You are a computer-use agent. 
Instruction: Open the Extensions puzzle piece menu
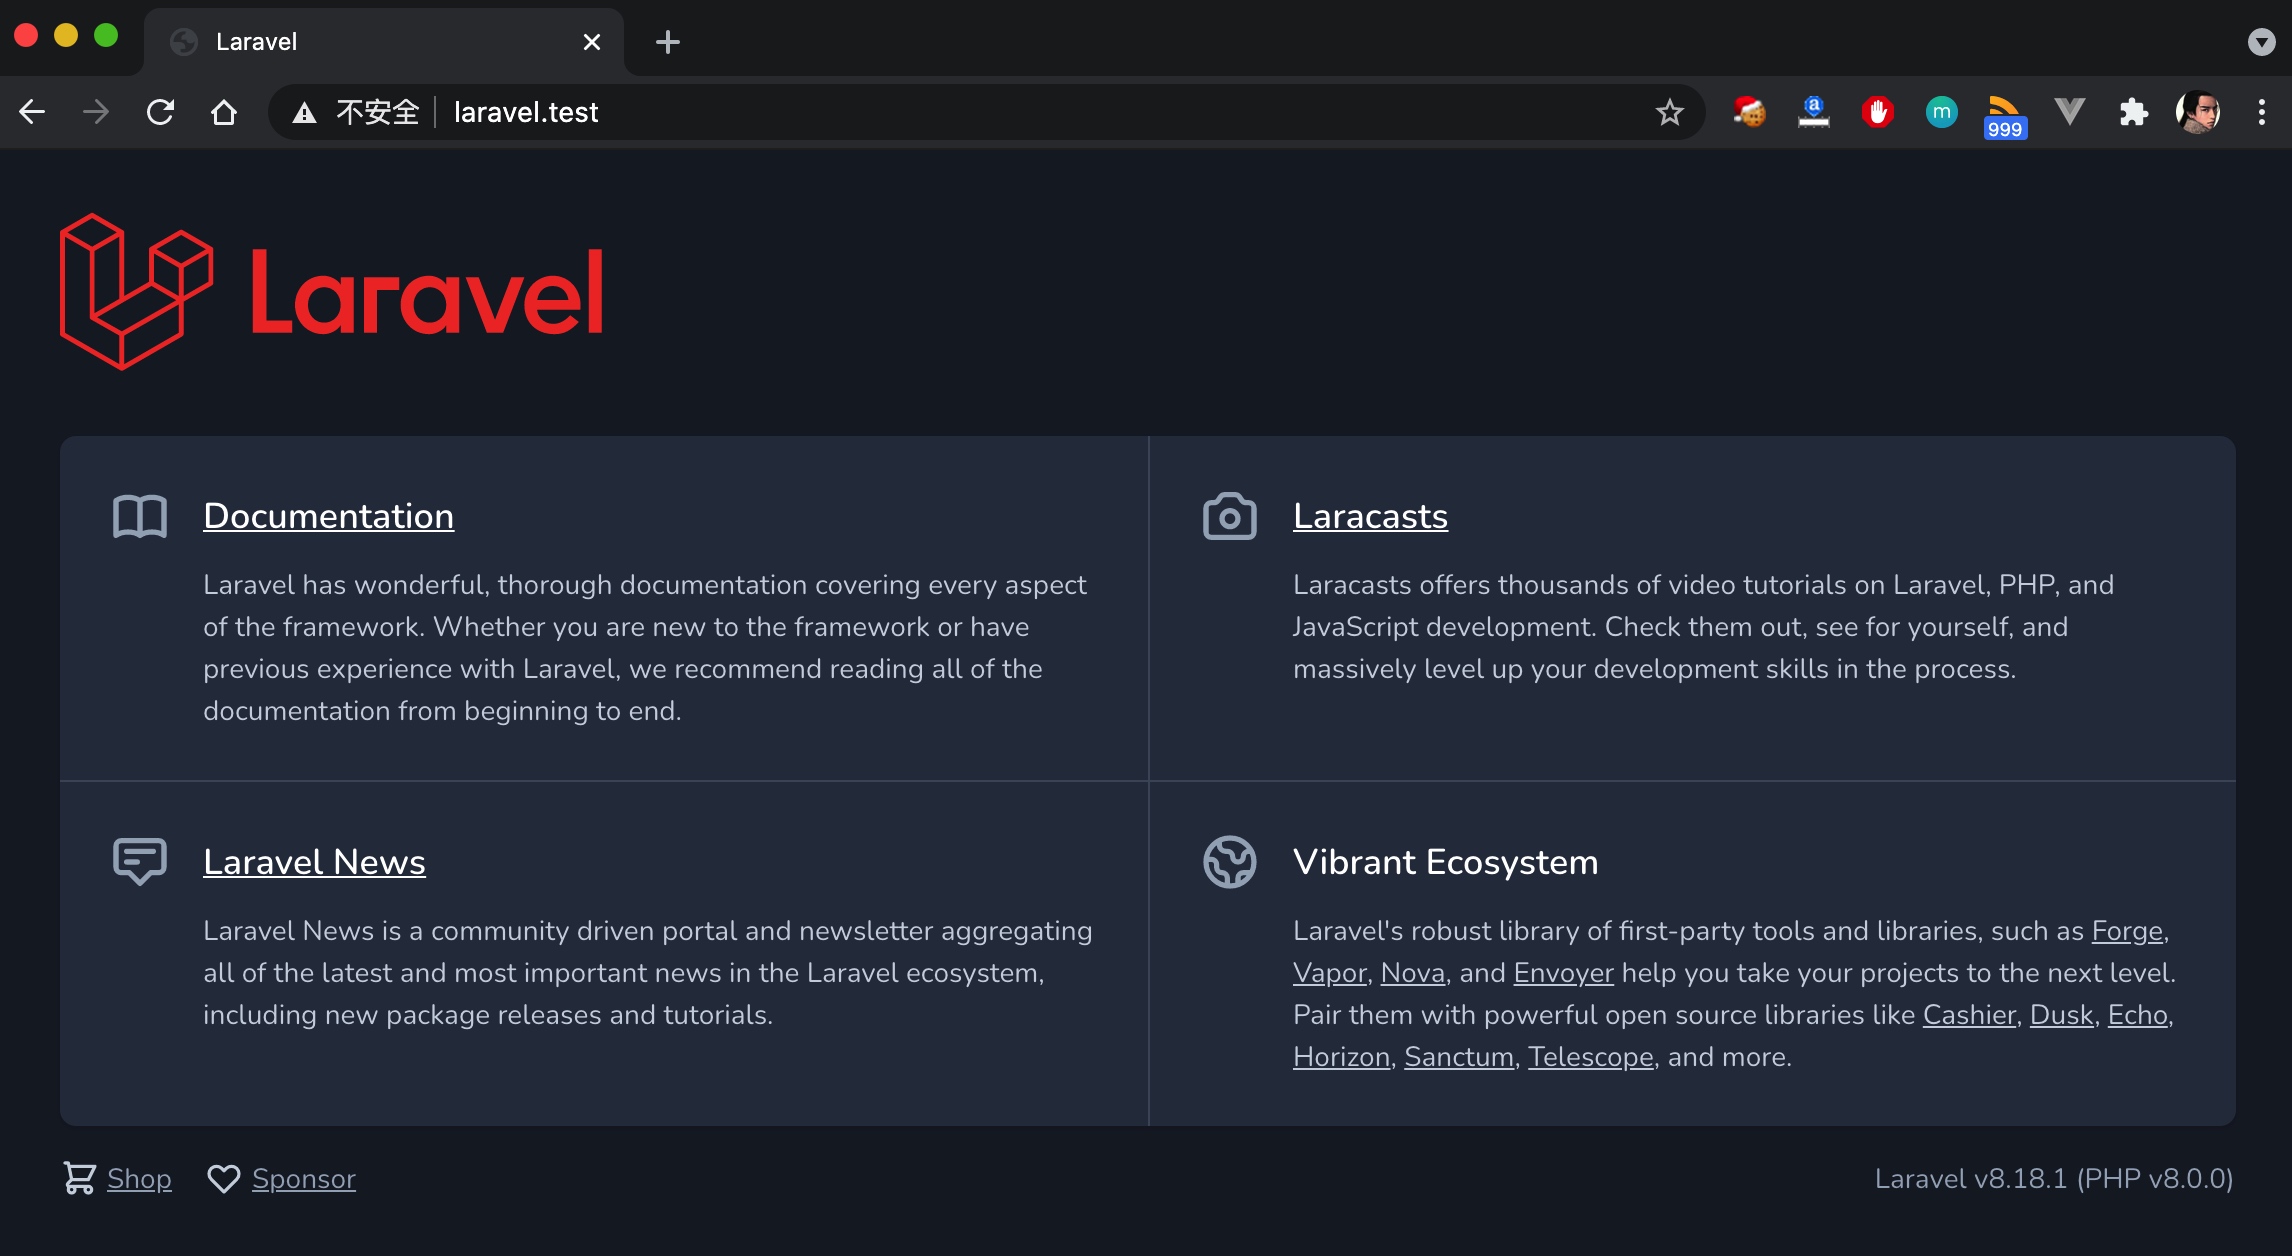(2133, 112)
